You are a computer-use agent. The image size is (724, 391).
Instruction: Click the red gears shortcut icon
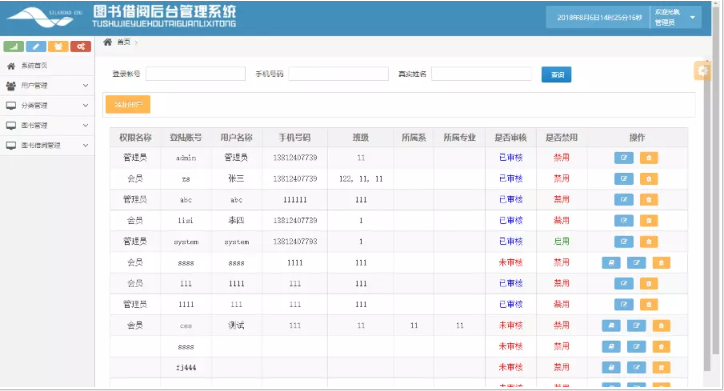(80, 46)
